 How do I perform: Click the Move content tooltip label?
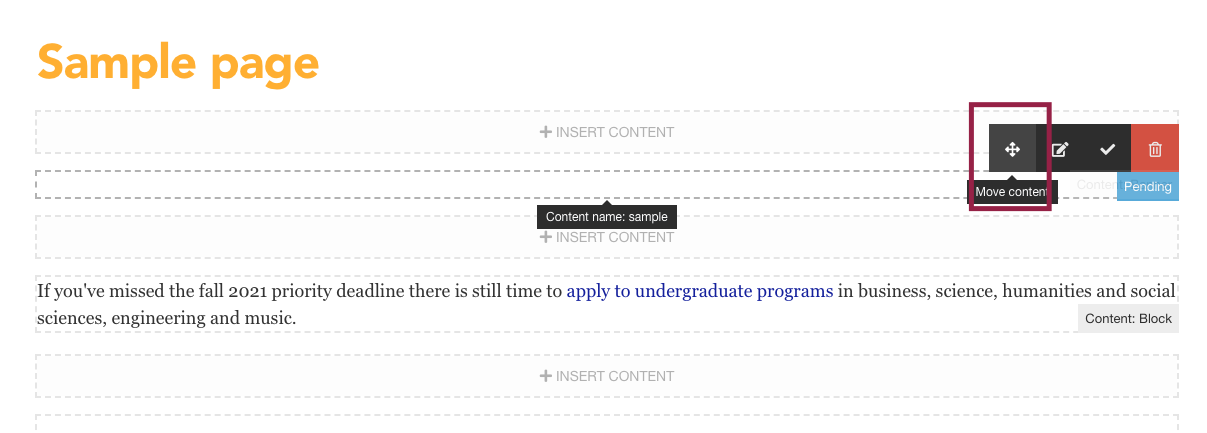click(1012, 191)
